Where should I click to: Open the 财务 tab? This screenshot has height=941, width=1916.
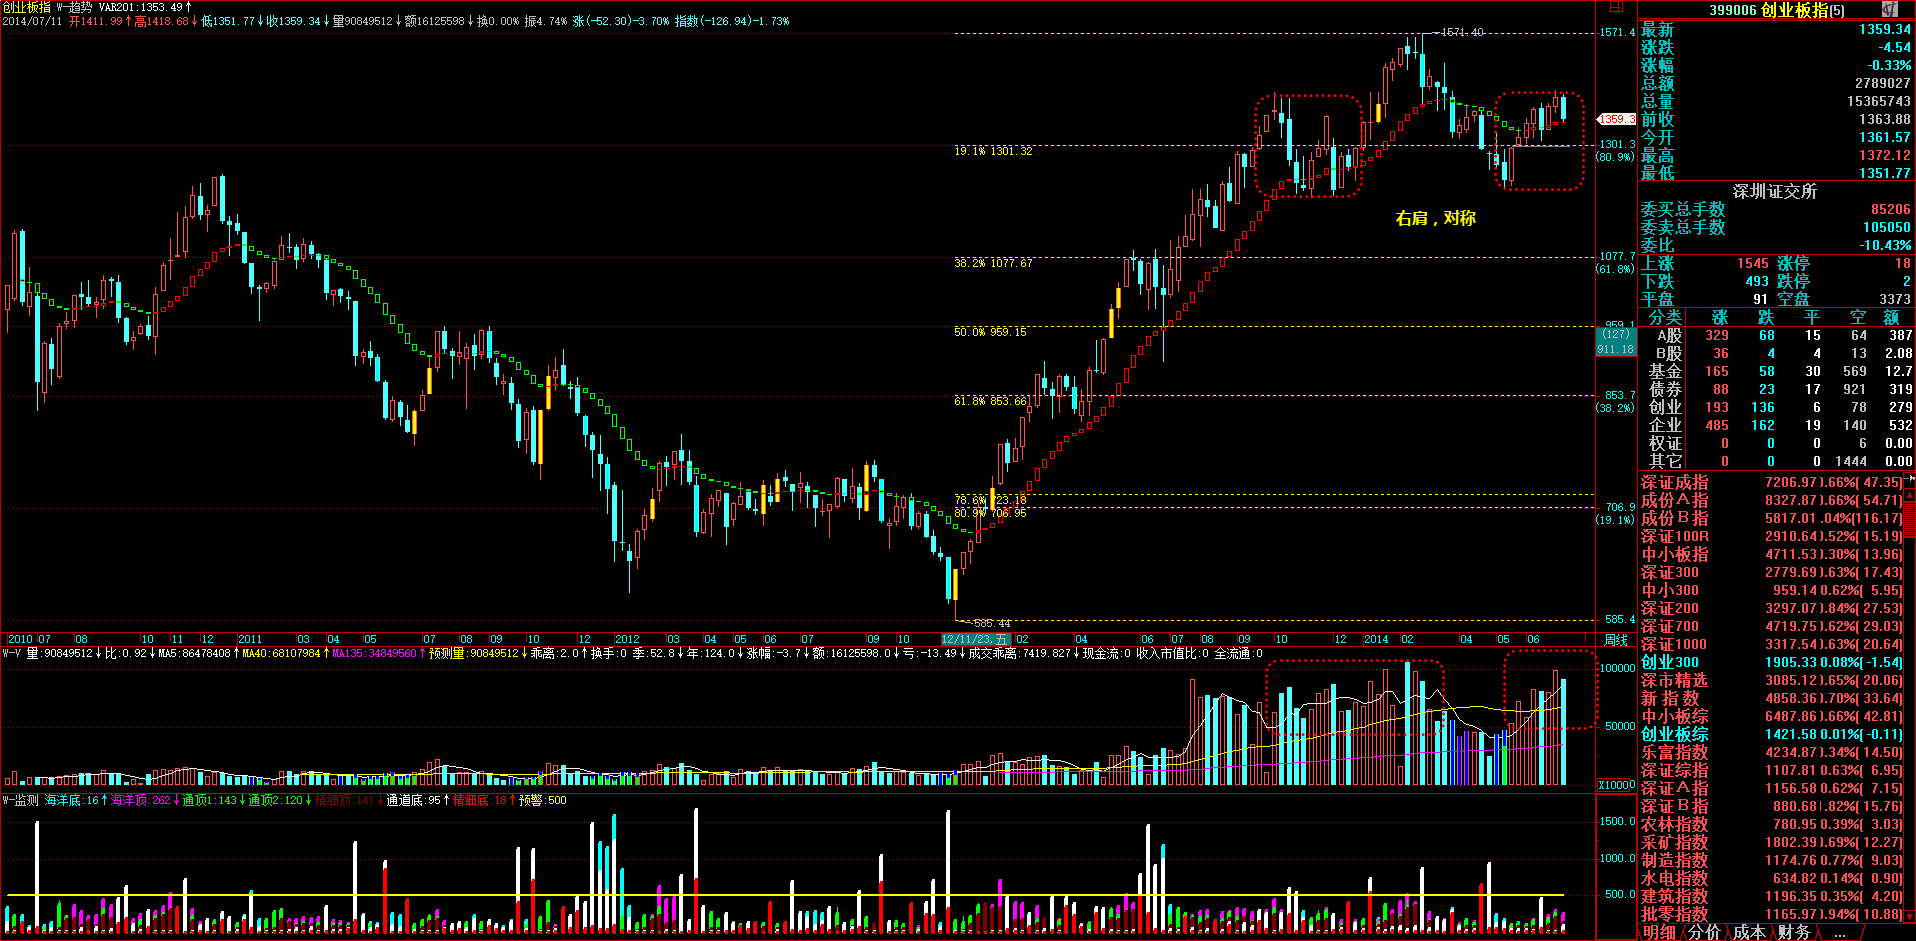1794,932
